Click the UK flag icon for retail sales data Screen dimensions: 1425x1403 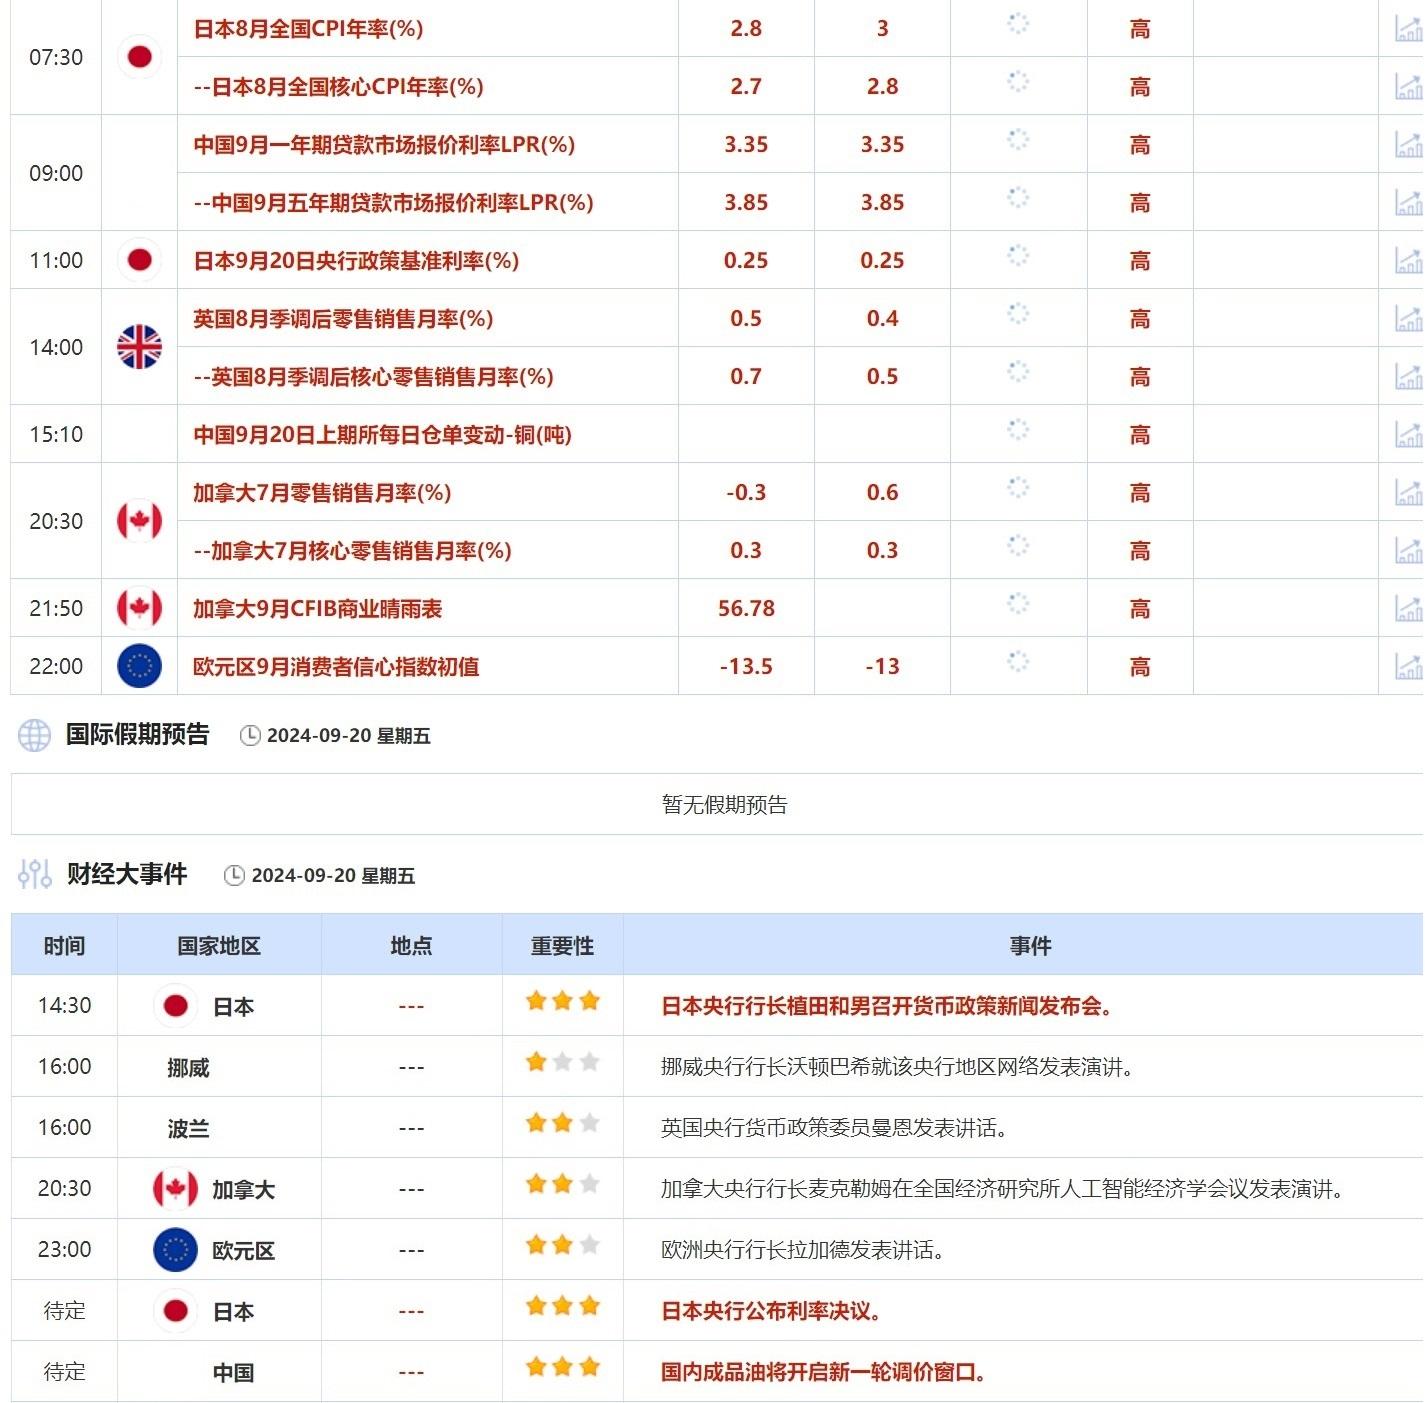coord(140,347)
